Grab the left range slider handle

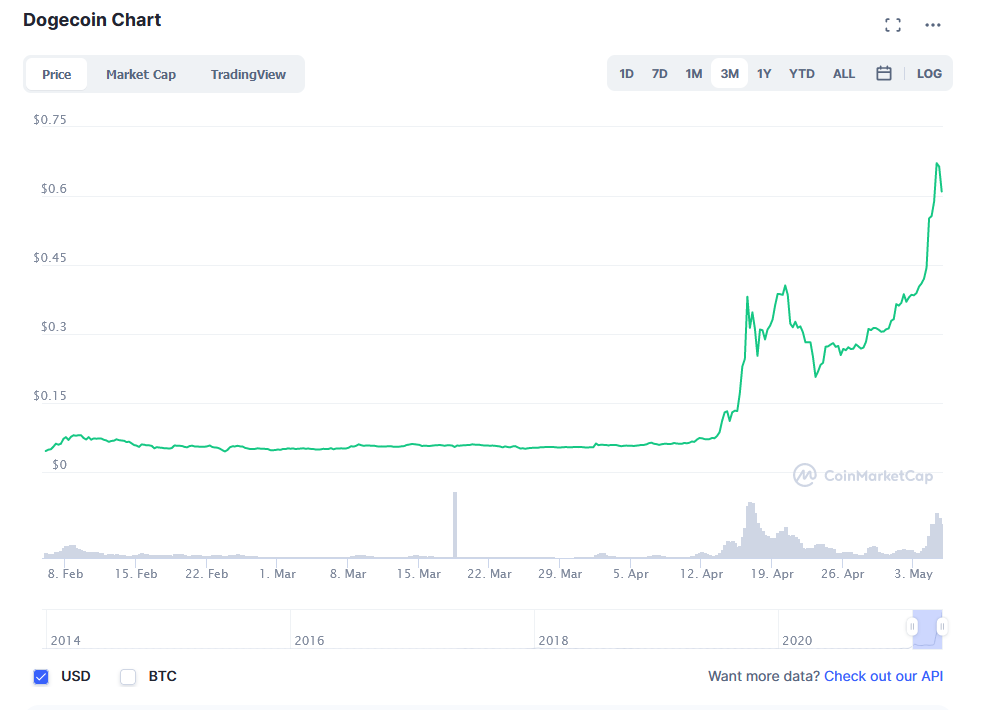pos(912,627)
